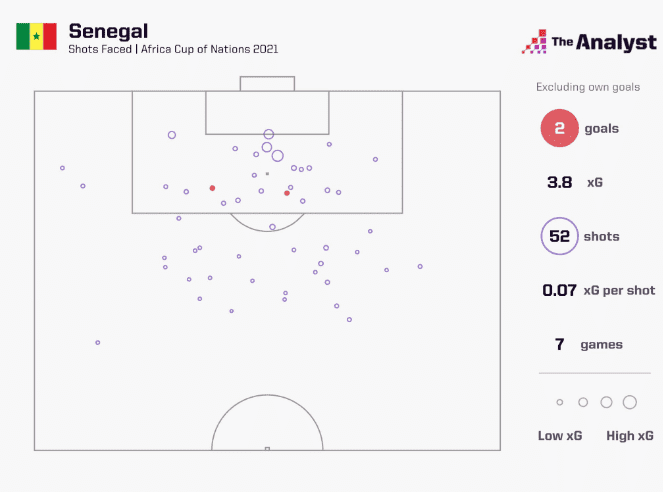The height and width of the screenshot is (492, 663).
Task: Click the goal frame at top of pitch
Action: tap(267, 84)
